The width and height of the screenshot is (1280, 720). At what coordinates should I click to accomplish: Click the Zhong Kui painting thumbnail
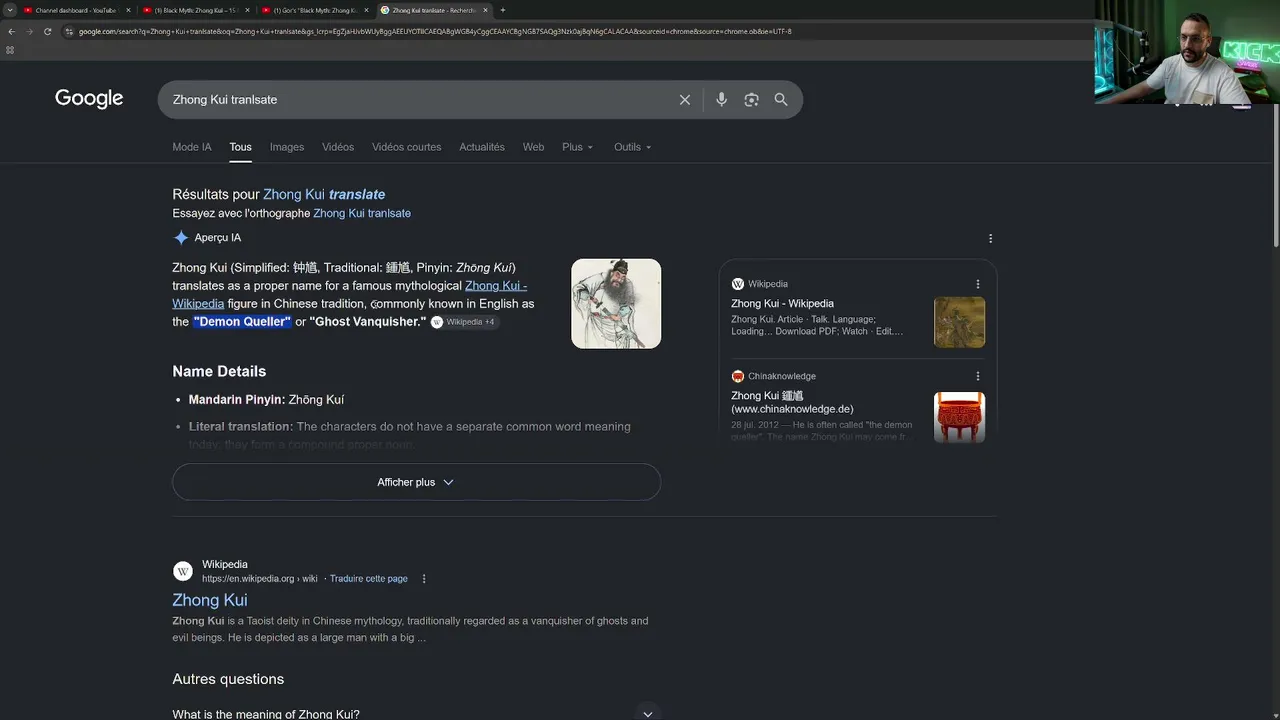coord(616,304)
